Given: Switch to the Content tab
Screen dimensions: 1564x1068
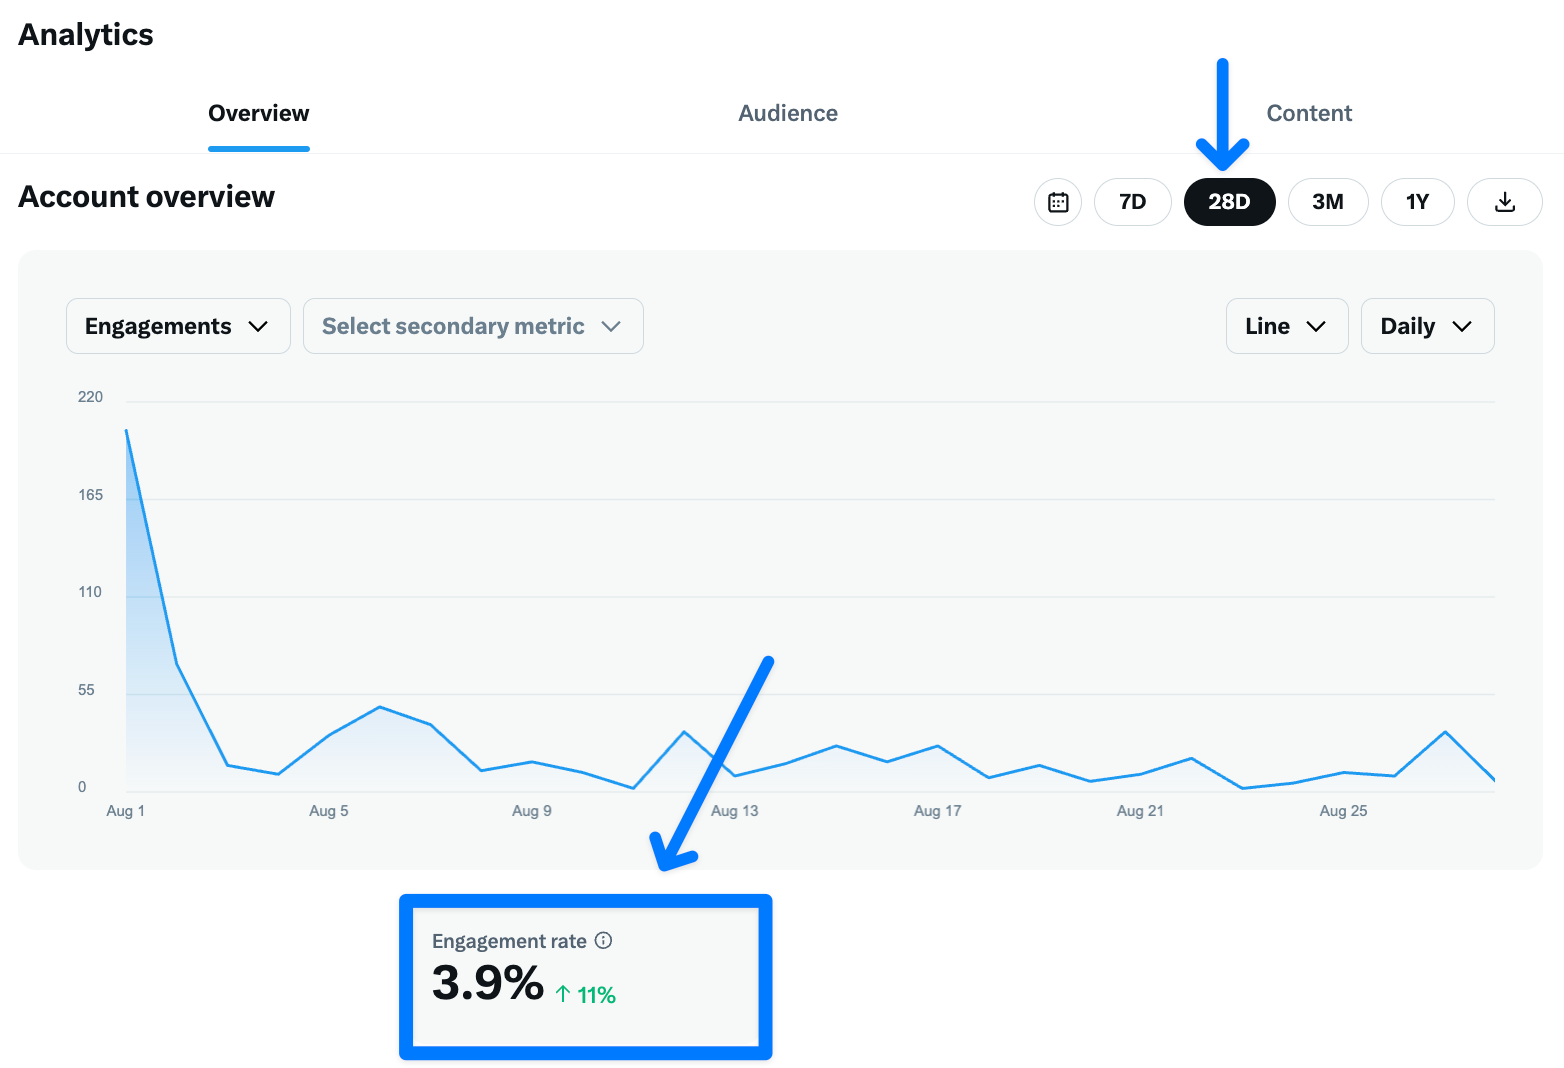Looking at the screenshot, I should [x=1309, y=113].
